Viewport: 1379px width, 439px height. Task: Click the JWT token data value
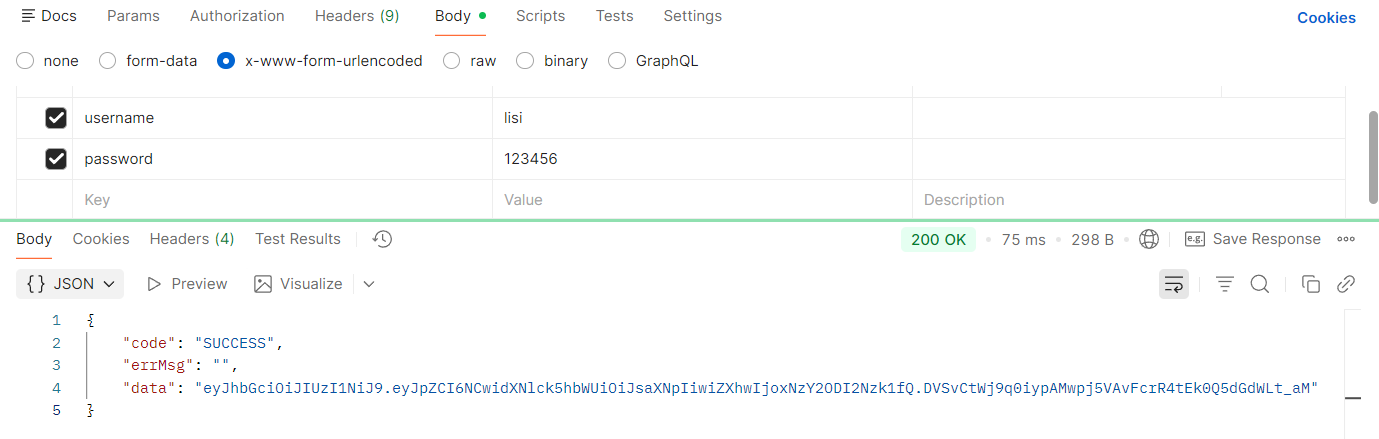pyautogui.click(x=757, y=388)
